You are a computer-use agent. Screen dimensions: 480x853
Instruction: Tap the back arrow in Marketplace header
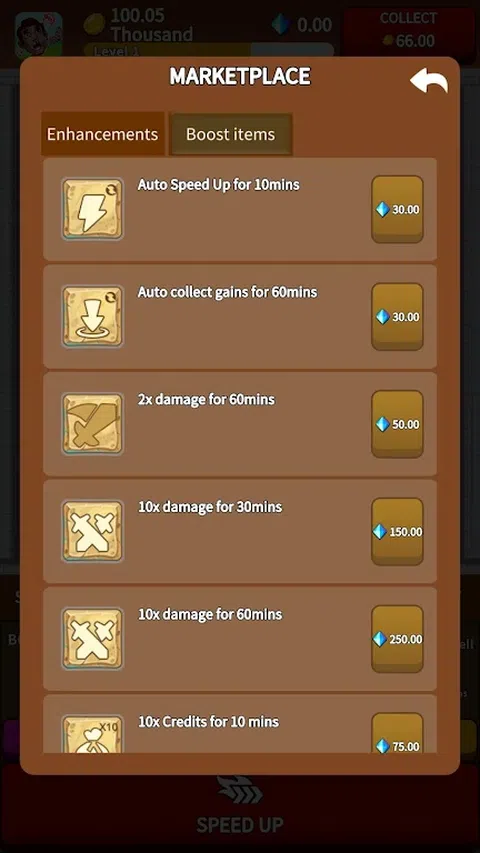(429, 82)
